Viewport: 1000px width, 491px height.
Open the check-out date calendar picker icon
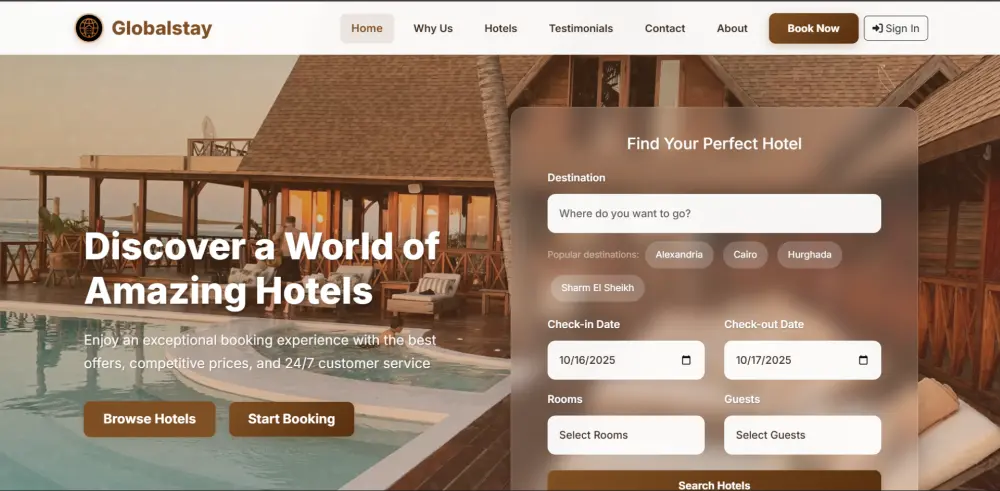pos(863,360)
